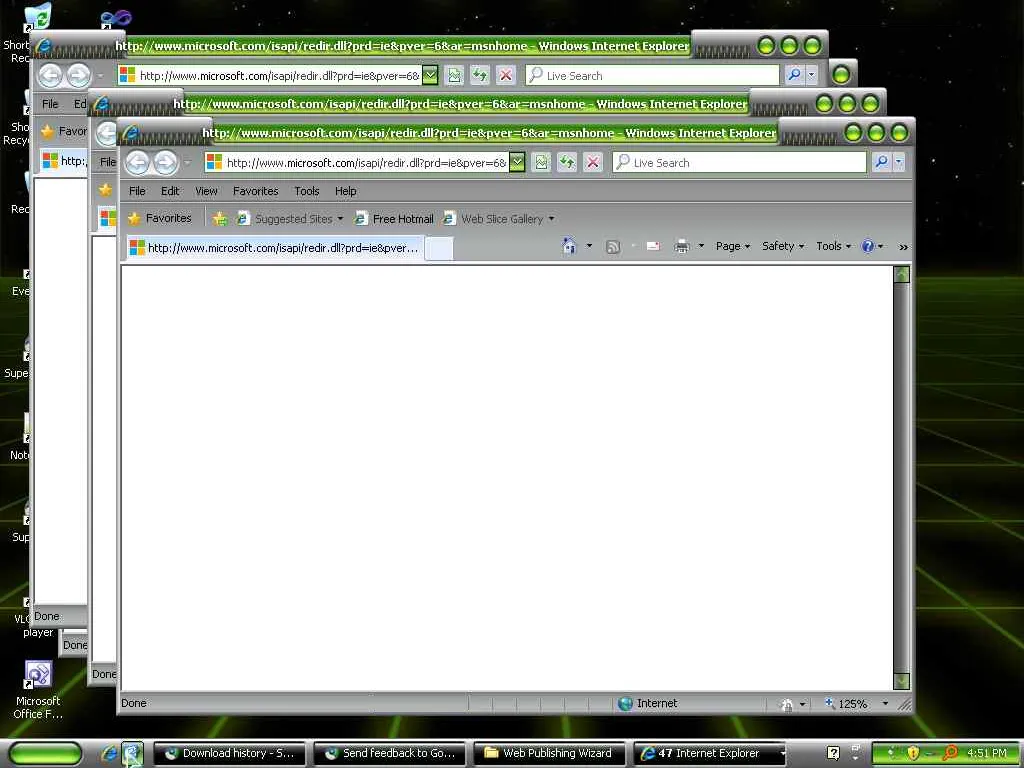Click the 4:51 PM clock

pyautogui.click(x=987, y=753)
